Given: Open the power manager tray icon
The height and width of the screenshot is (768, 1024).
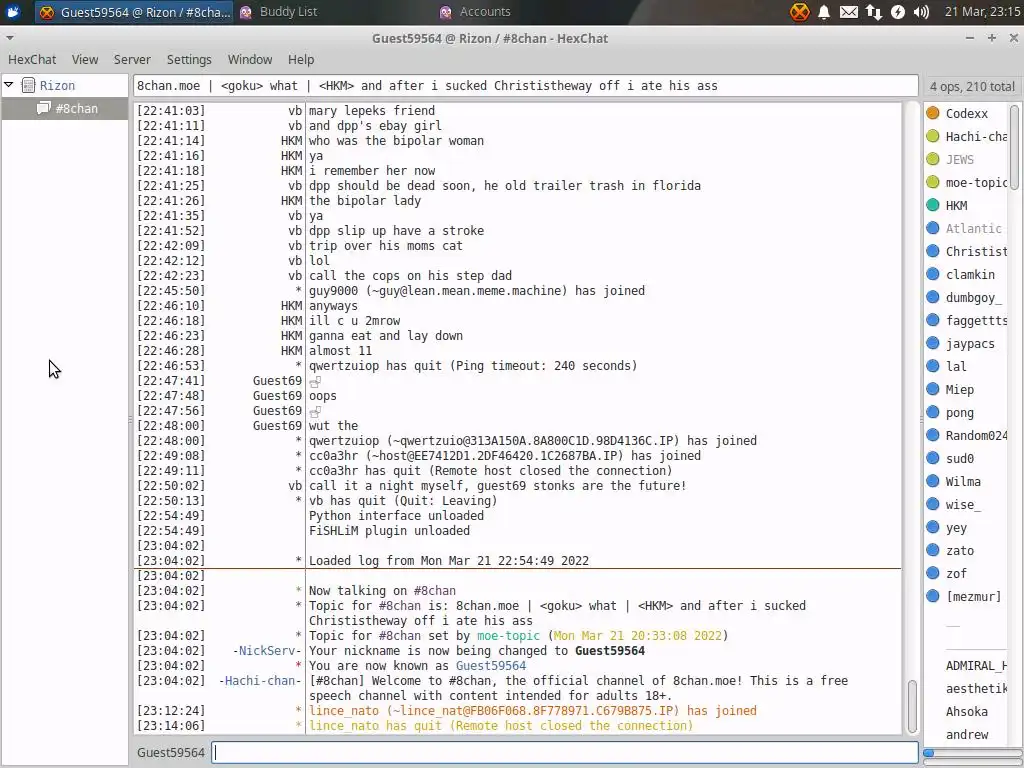Looking at the screenshot, I should coord(898,12).
